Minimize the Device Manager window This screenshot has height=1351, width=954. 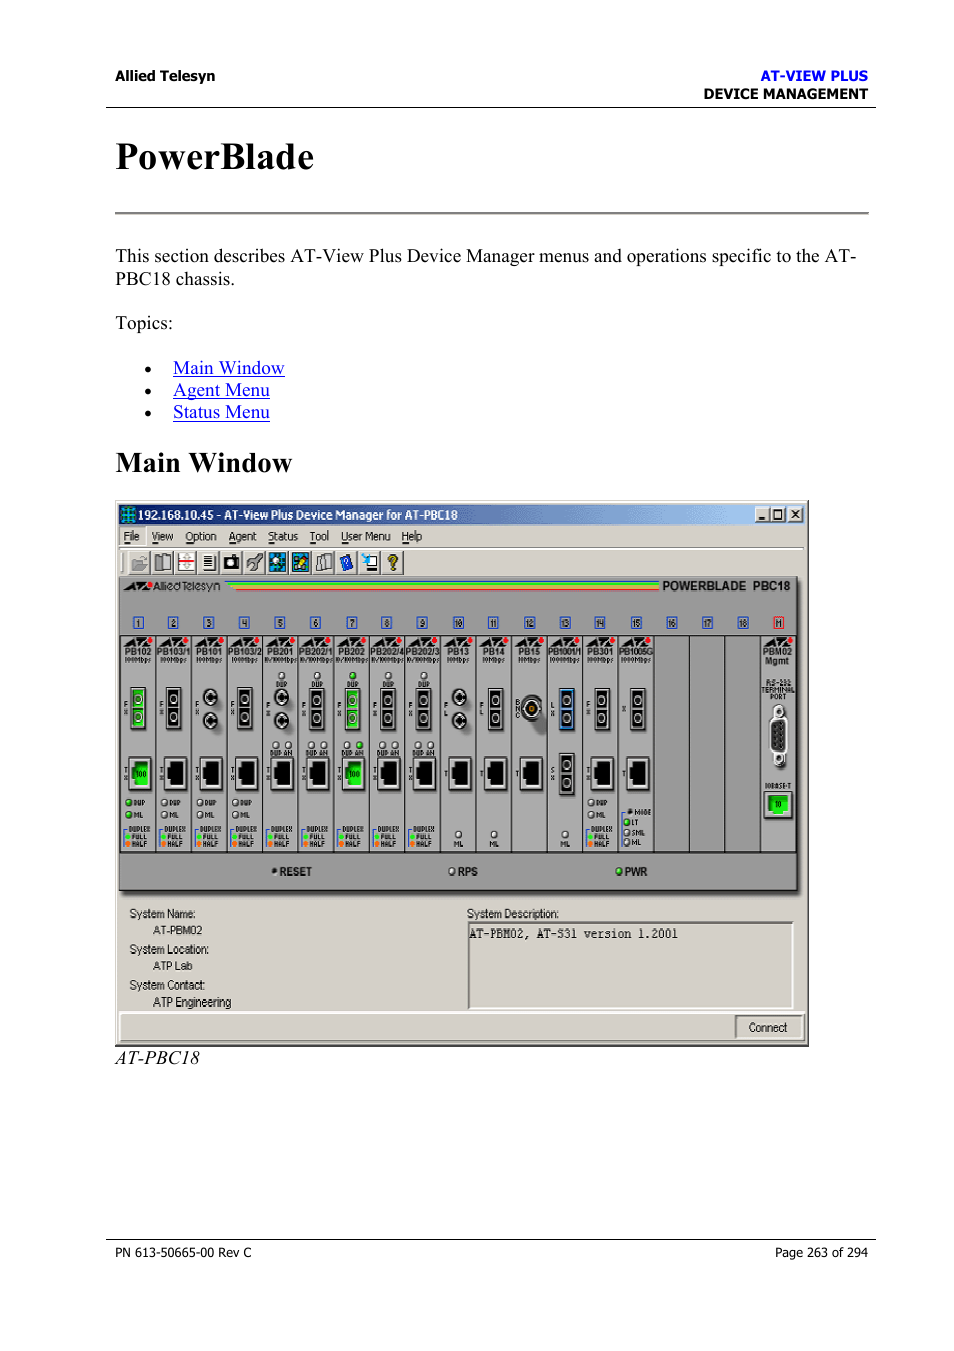pyautogui.click(x=762, y=515)
